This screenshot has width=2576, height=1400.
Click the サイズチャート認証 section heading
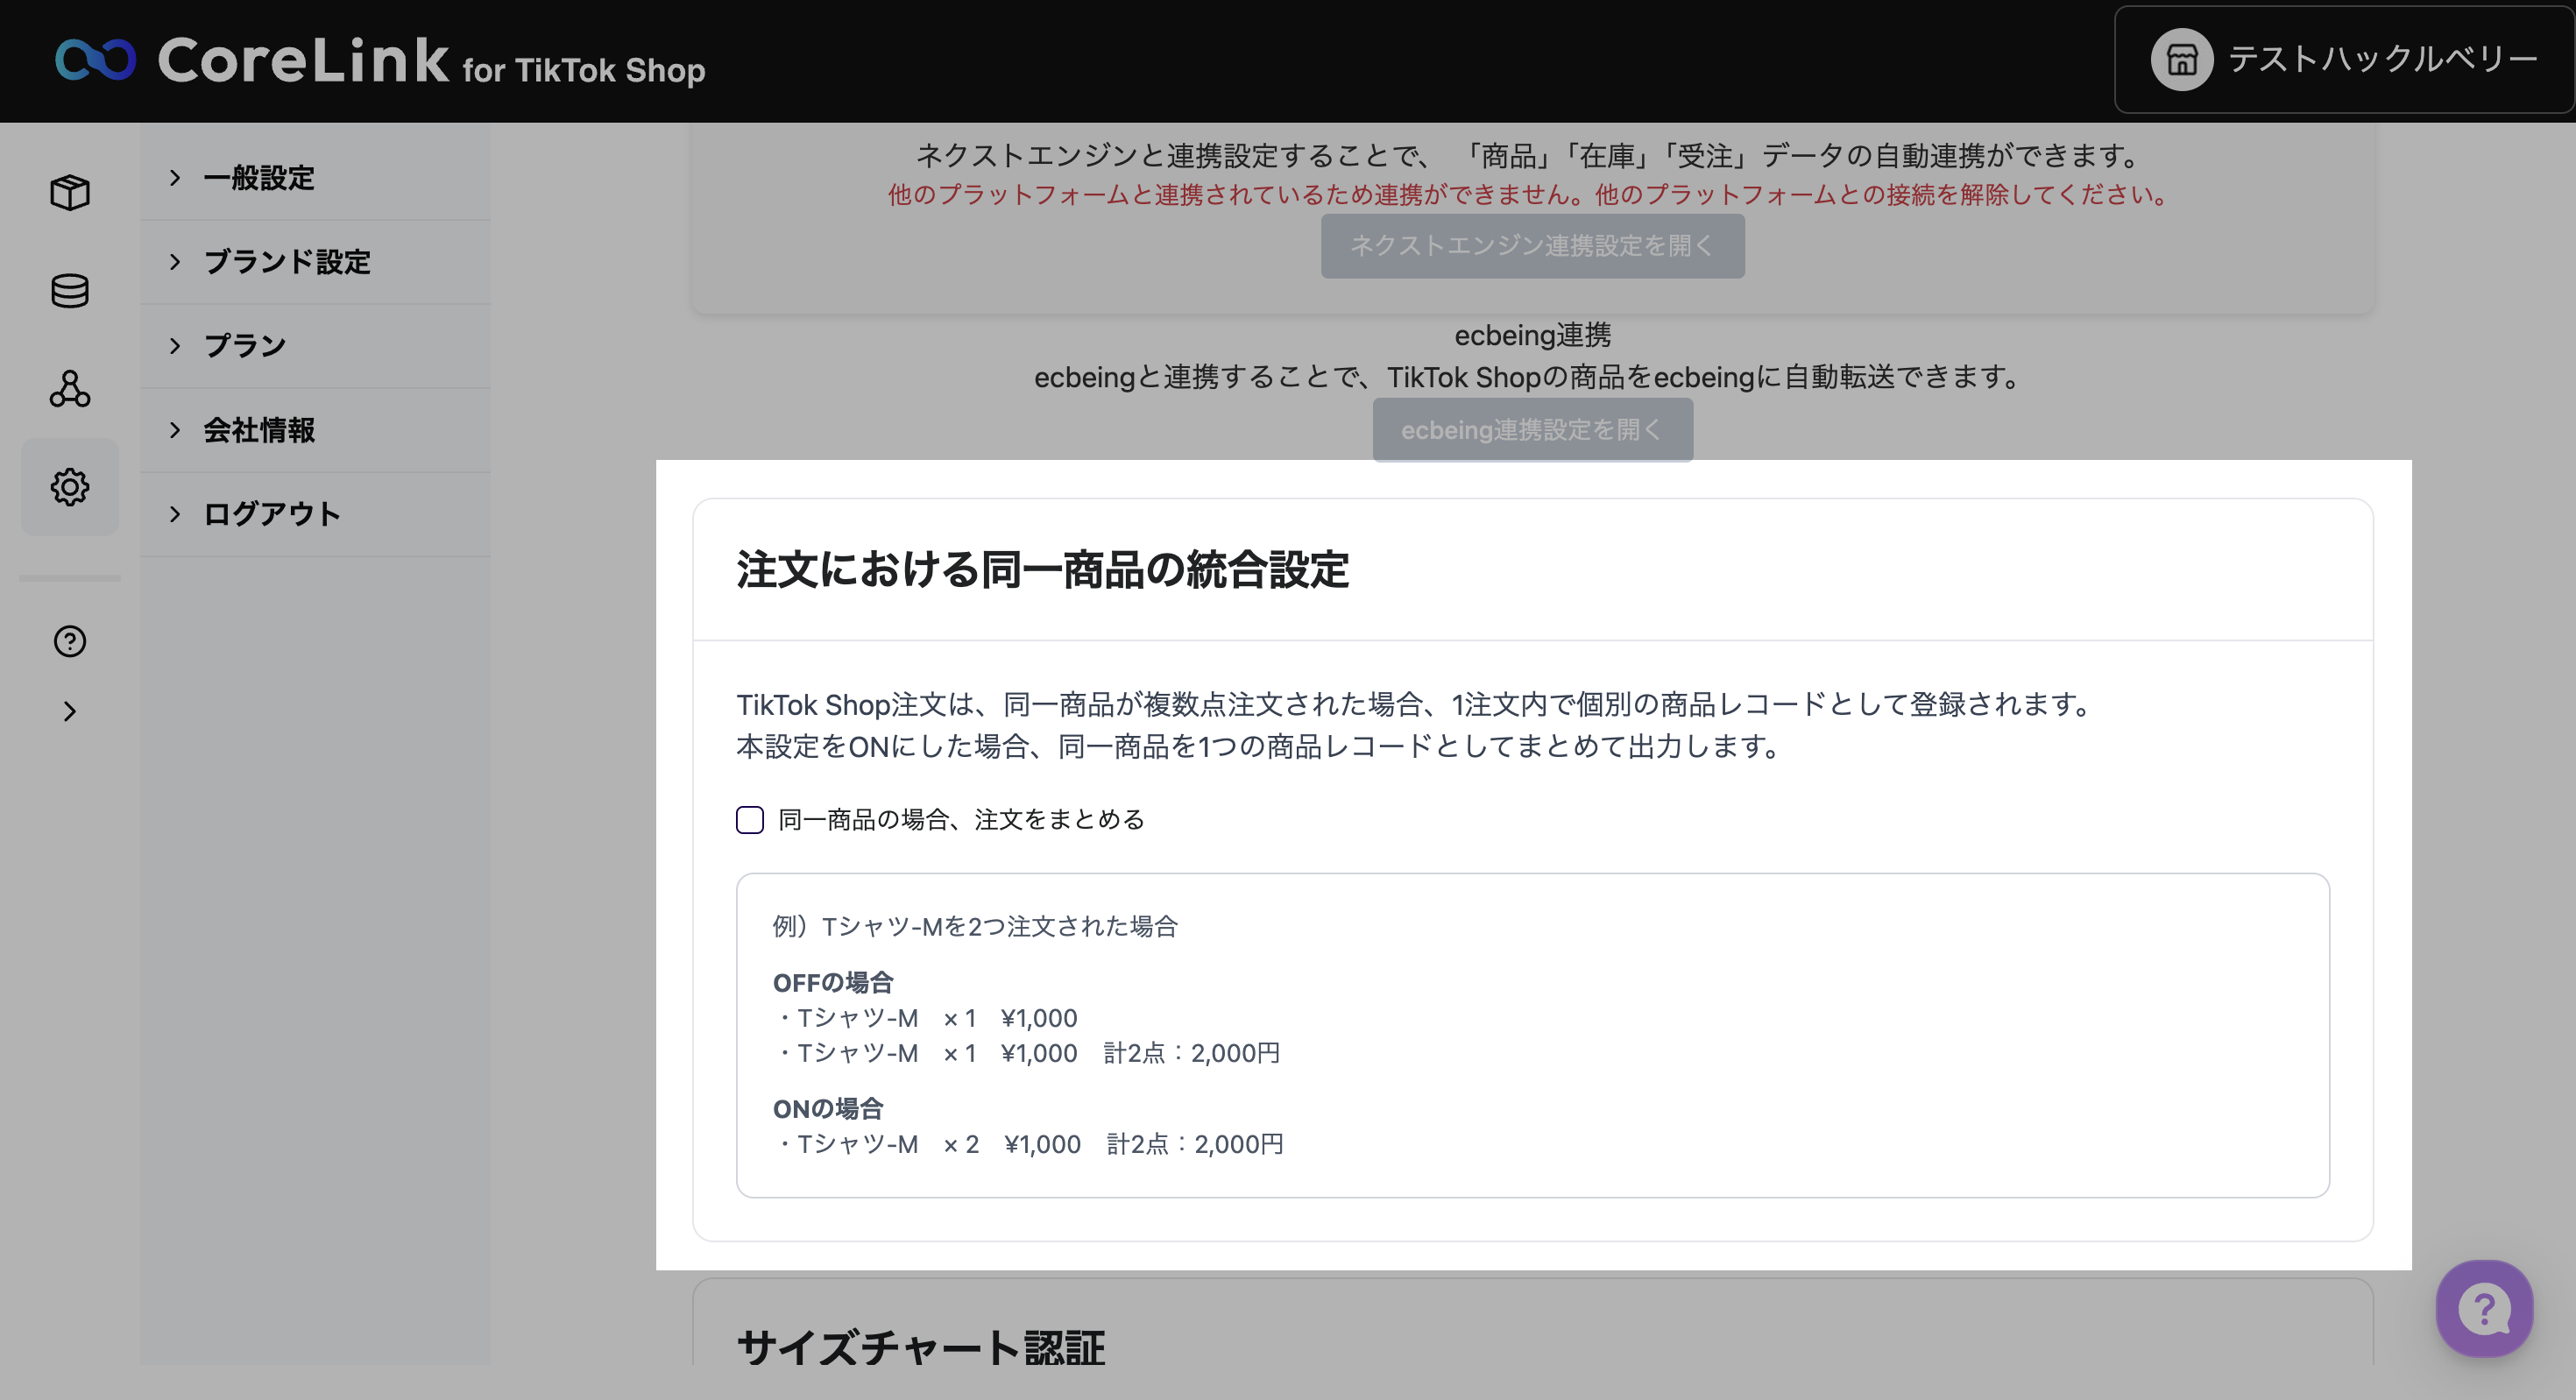point(920,1347)
